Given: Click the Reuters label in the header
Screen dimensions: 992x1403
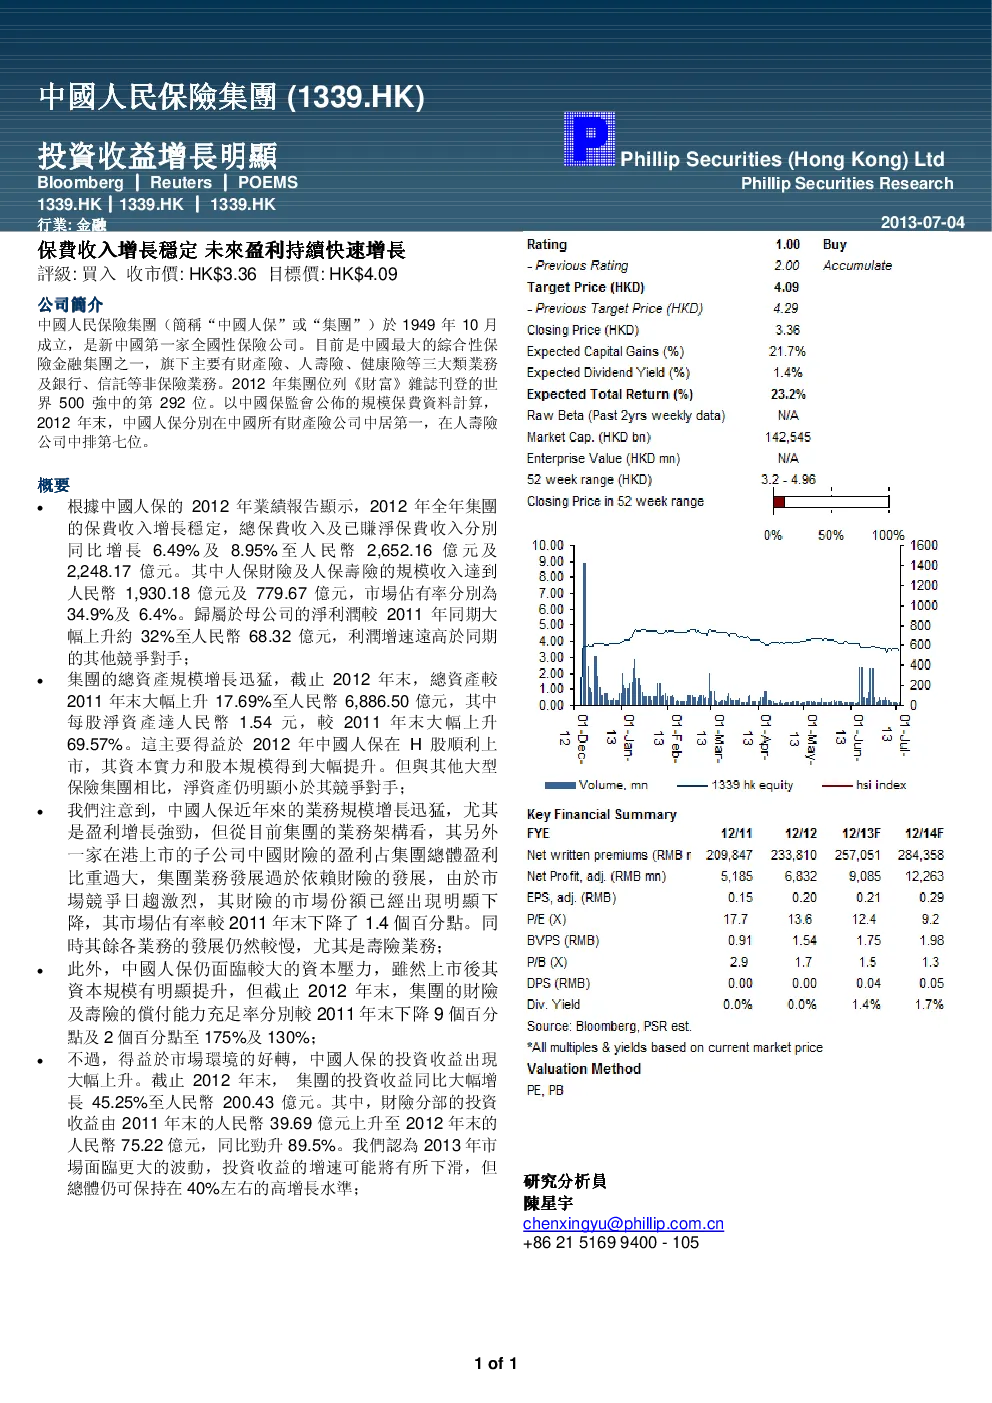Looking at the screenshot, I should [x=181, y=182].
